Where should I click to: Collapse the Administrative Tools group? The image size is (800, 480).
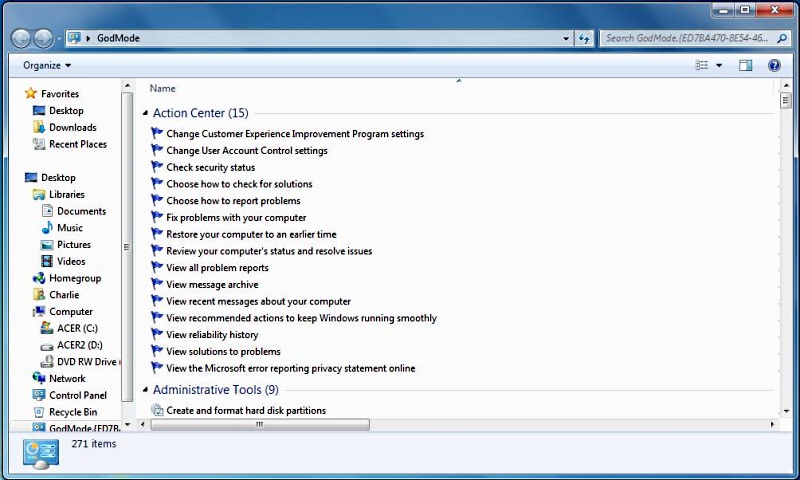point(146,390)
